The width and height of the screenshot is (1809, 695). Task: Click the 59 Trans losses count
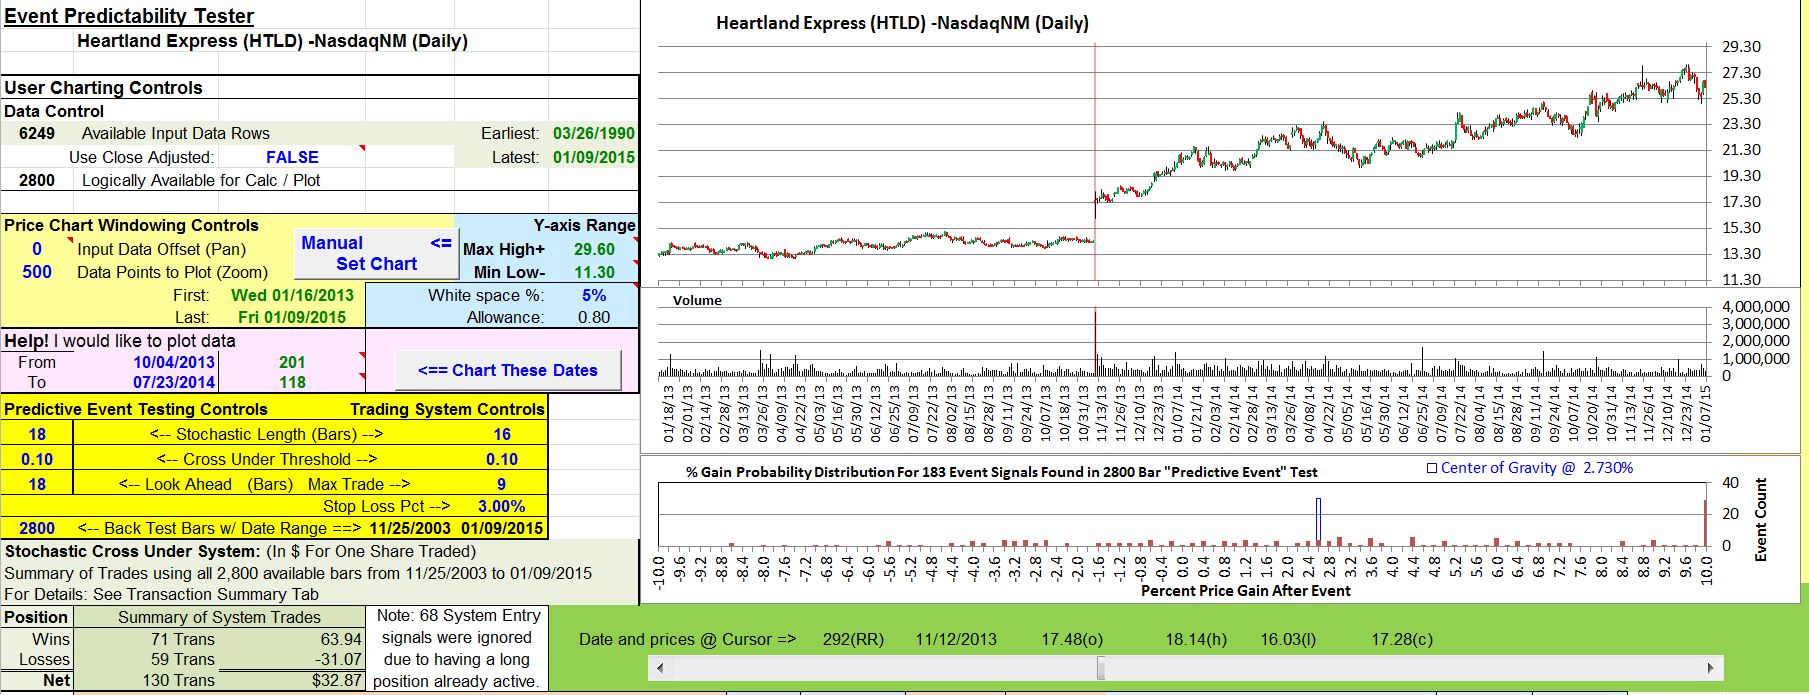(183, 660)
